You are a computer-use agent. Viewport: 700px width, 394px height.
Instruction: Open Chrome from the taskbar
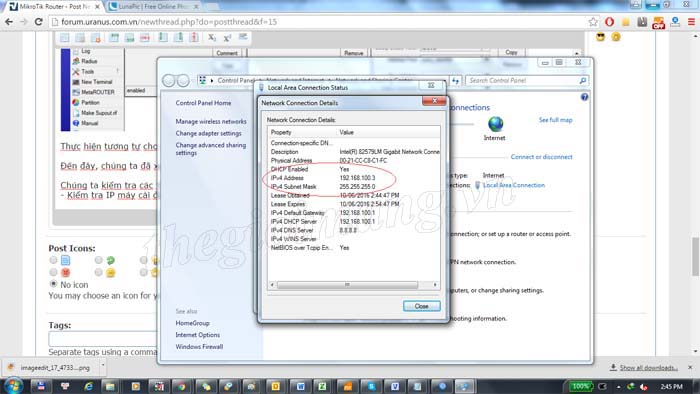181,386
